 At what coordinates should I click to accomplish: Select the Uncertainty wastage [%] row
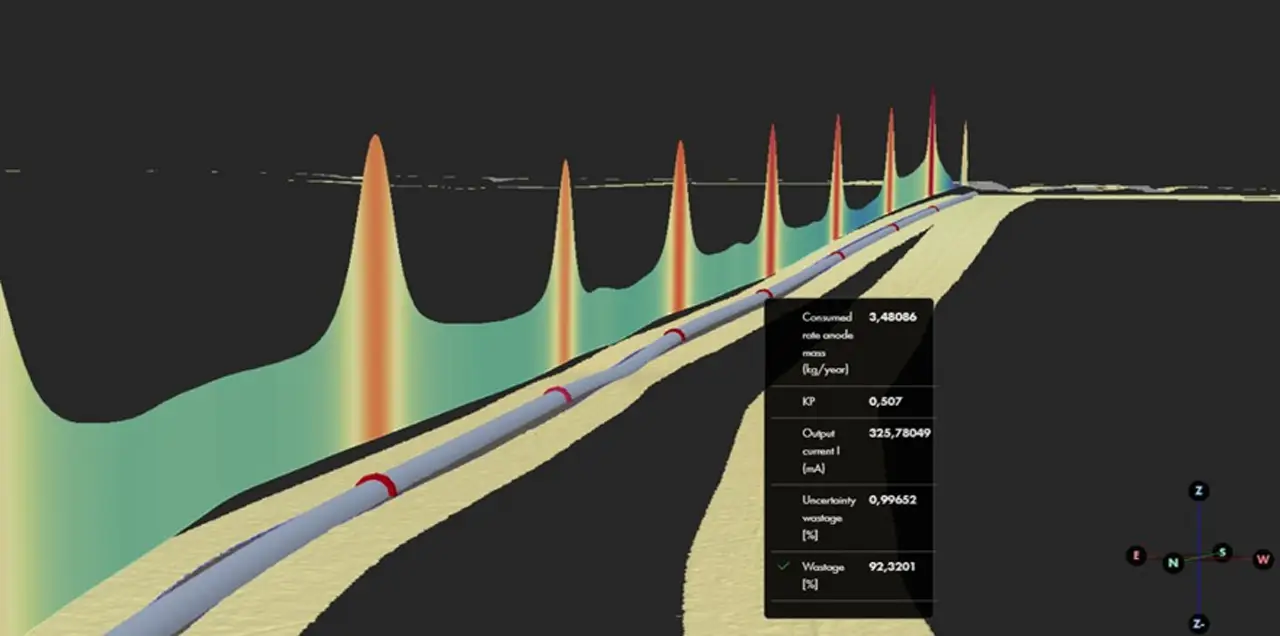coord(850,517)
